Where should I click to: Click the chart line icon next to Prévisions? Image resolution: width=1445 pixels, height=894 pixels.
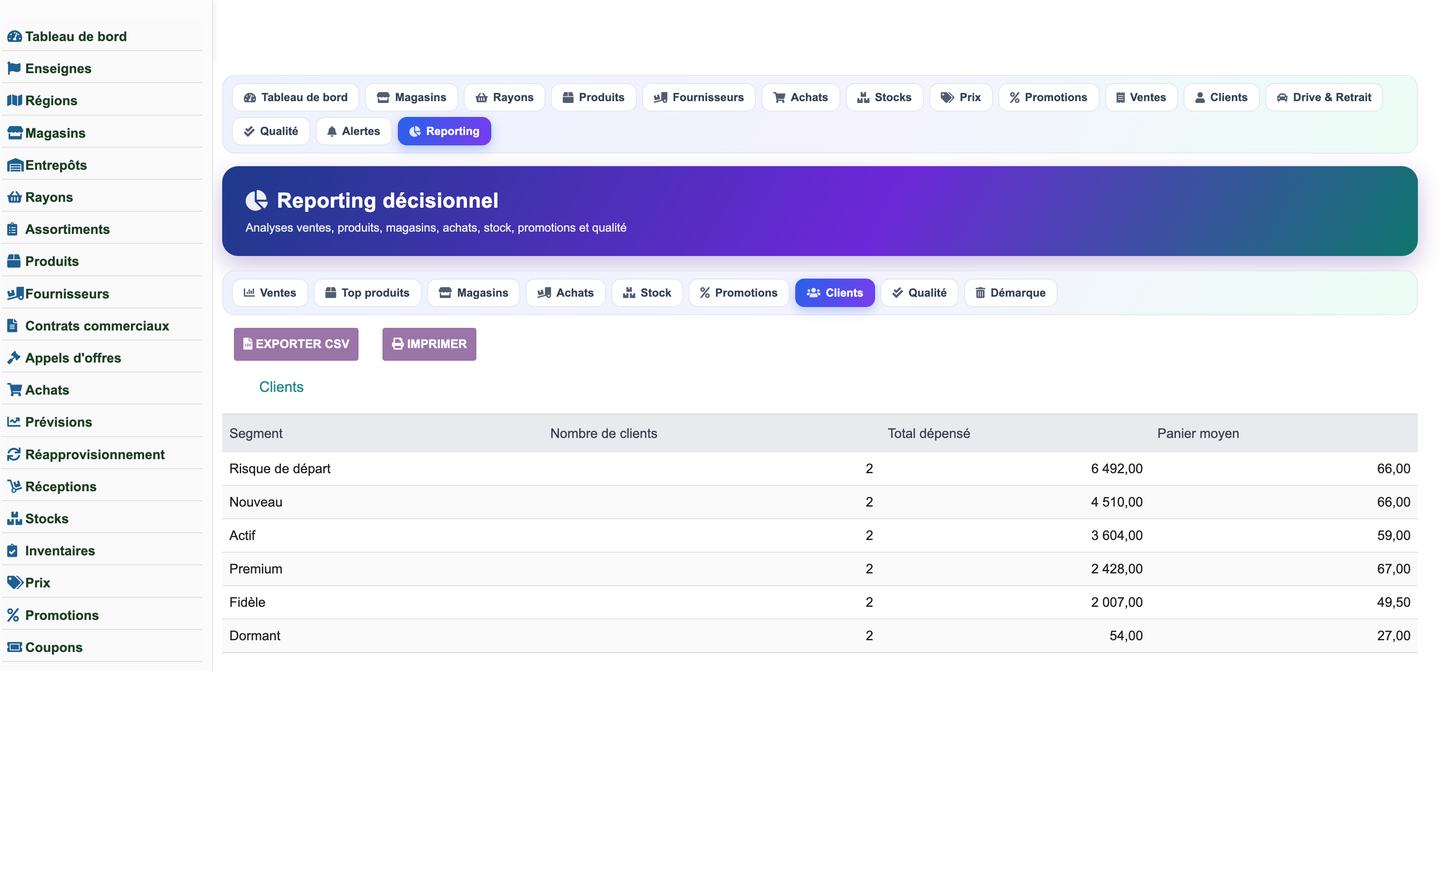point(14,422)
